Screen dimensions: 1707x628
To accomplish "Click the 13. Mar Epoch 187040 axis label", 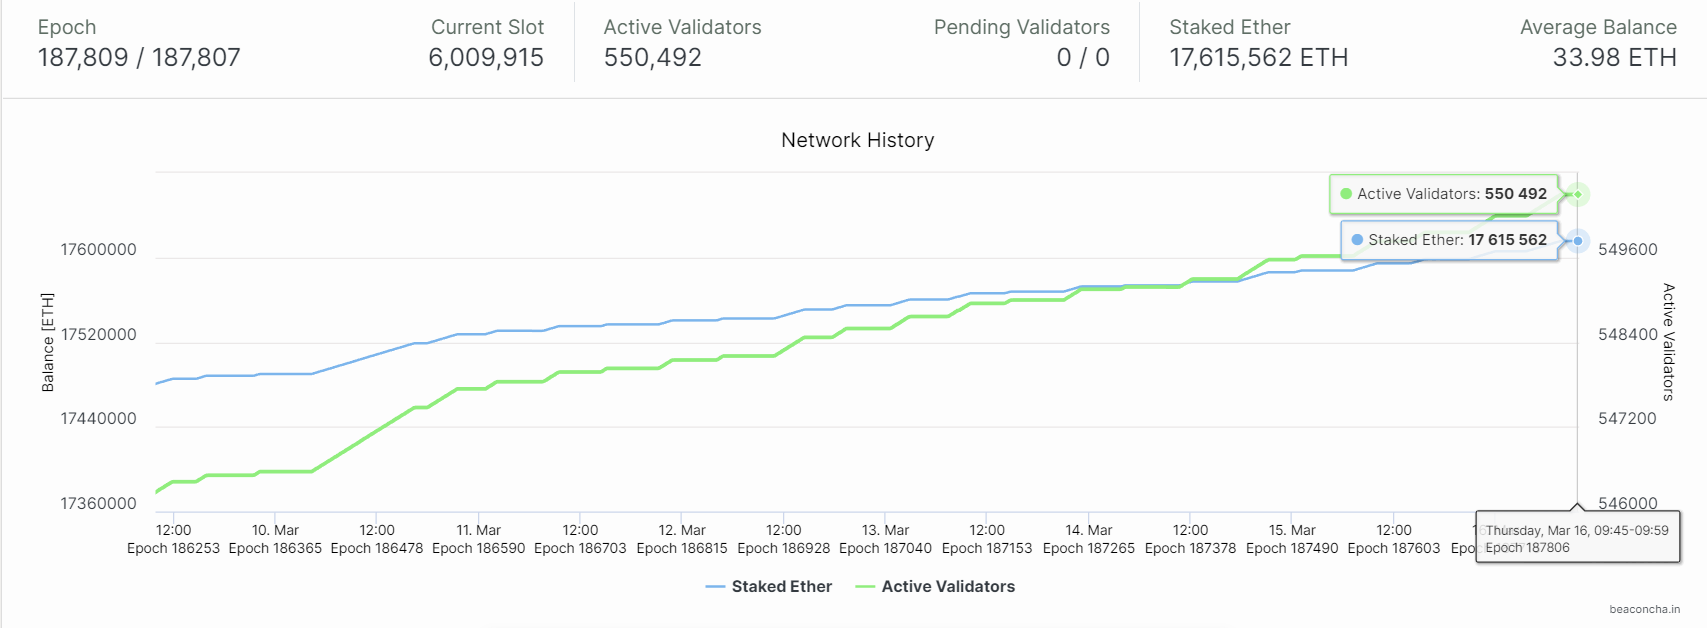I will (x=885, y=539).
